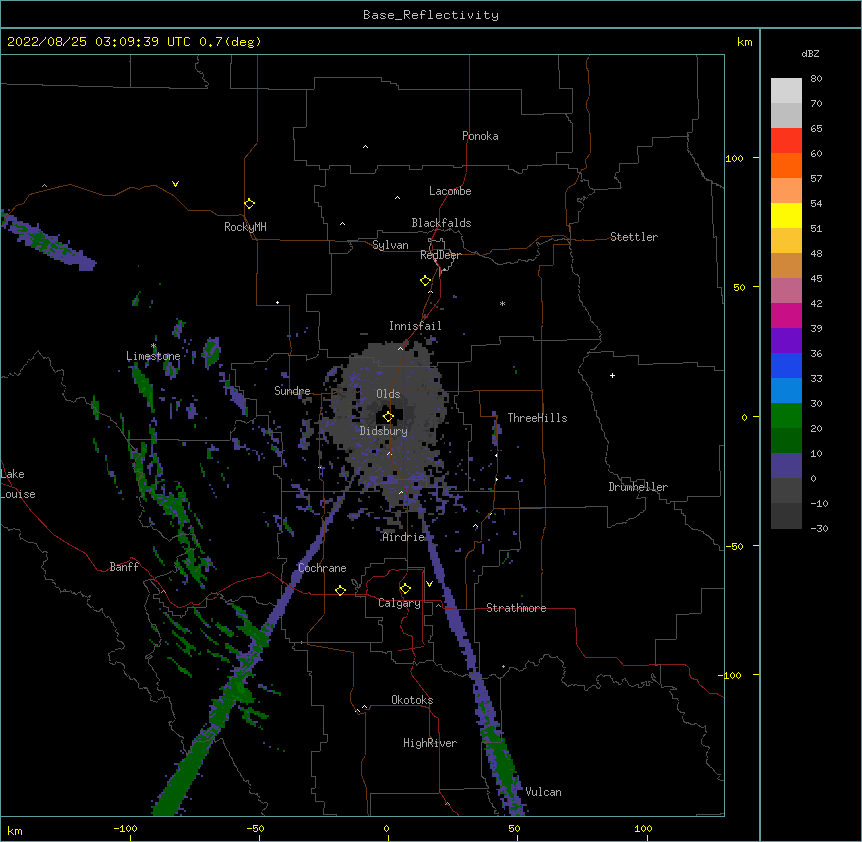Click the Sundre label

292,391
